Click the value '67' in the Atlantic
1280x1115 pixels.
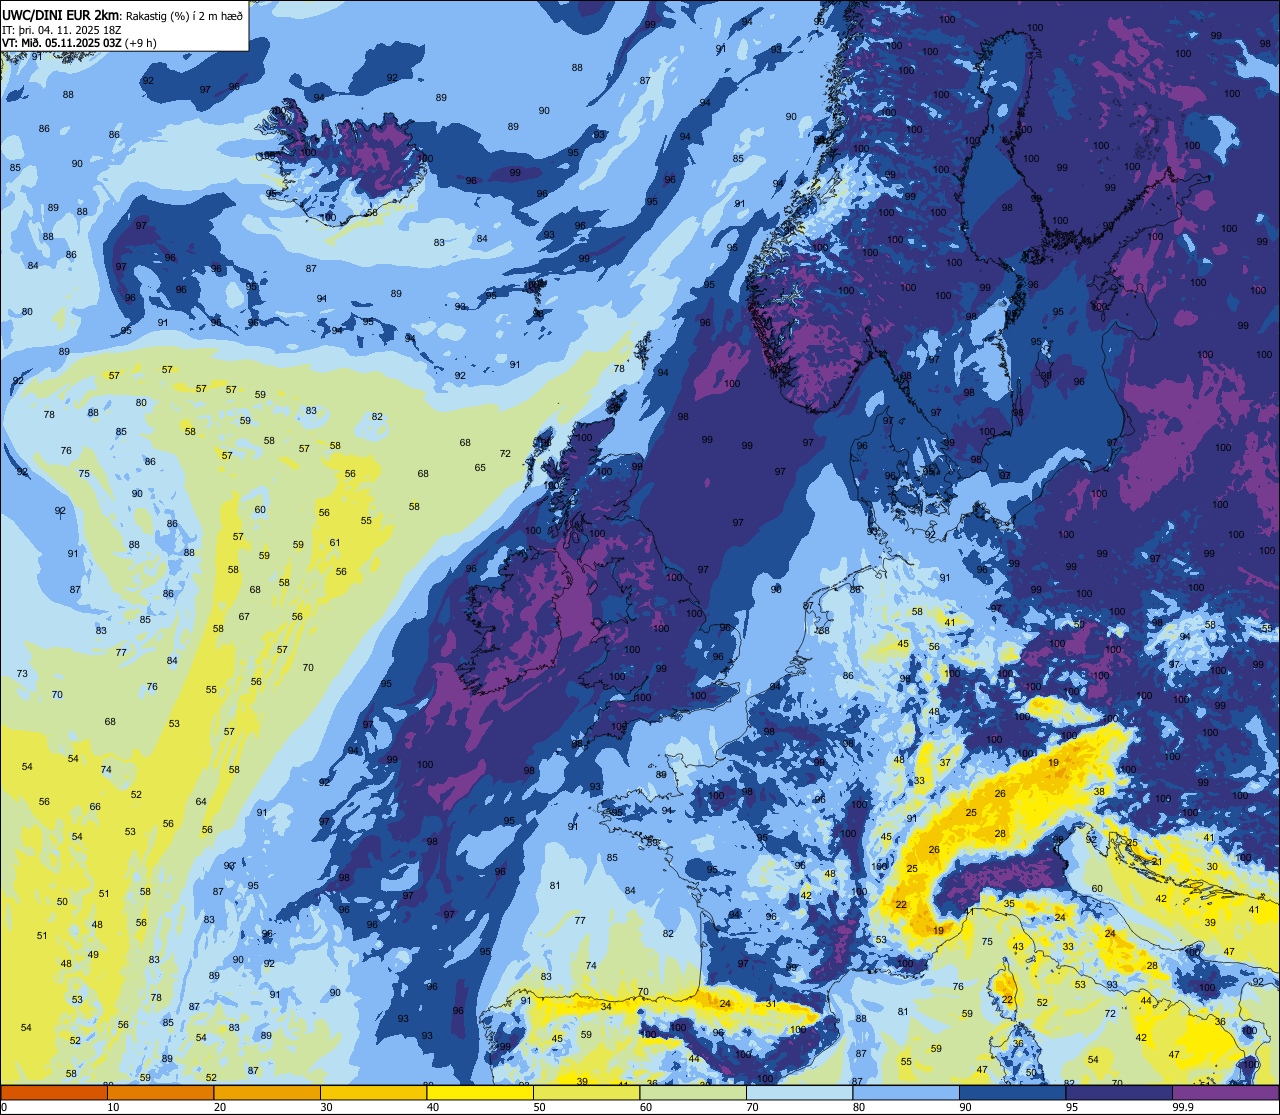point(244,616)
